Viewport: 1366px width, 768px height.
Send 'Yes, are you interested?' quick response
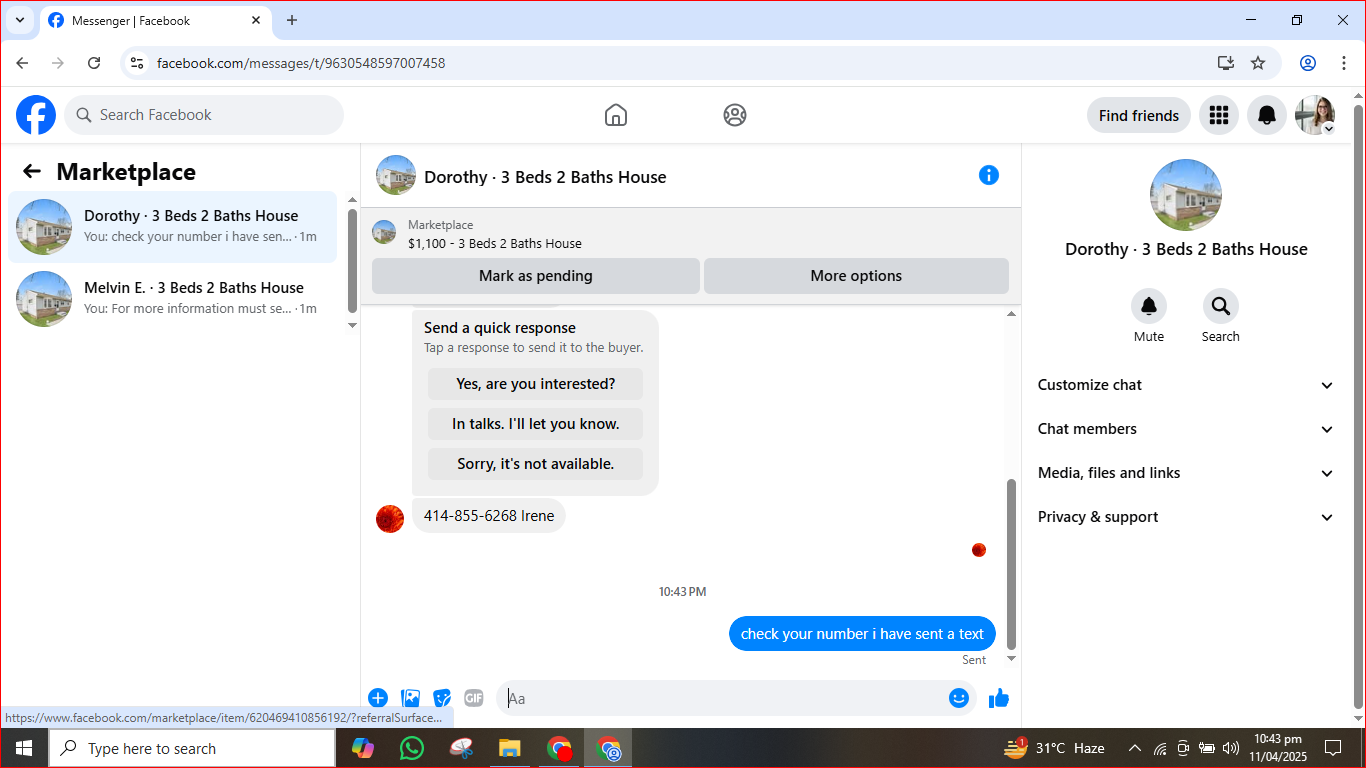(x=536, y=384)
